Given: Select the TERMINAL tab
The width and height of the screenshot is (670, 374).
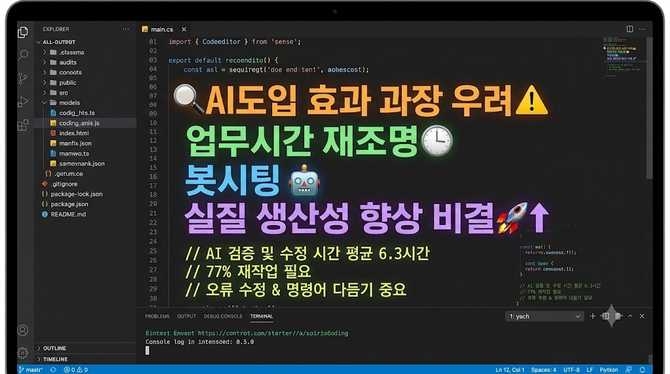Looking at the screenshot, I should click(x=262, y=316).
